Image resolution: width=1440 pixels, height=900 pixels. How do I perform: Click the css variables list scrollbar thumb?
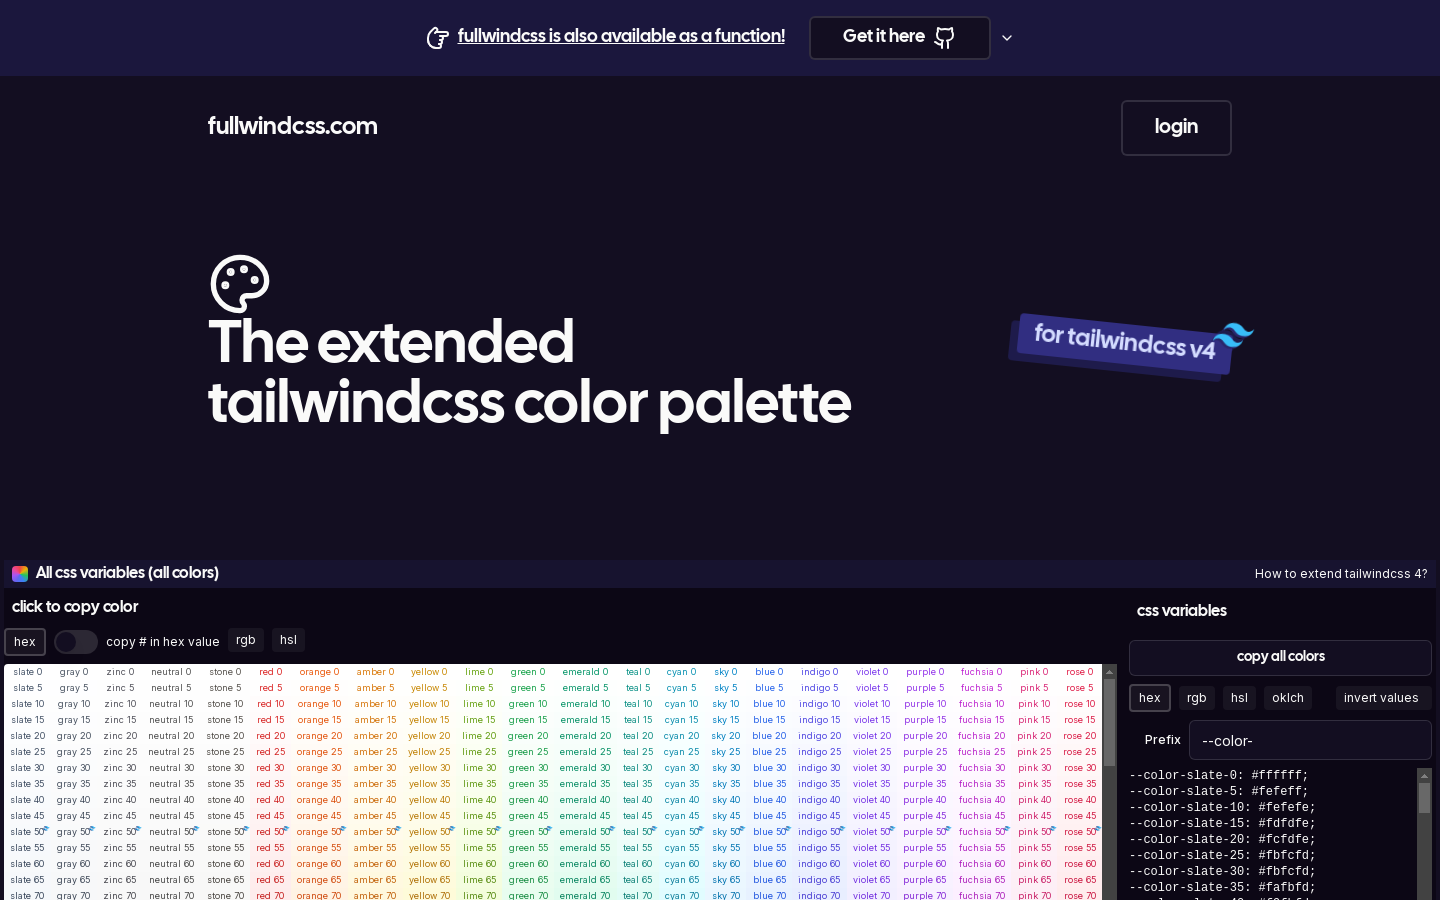pyautogui.click(x=1425, y=797)
